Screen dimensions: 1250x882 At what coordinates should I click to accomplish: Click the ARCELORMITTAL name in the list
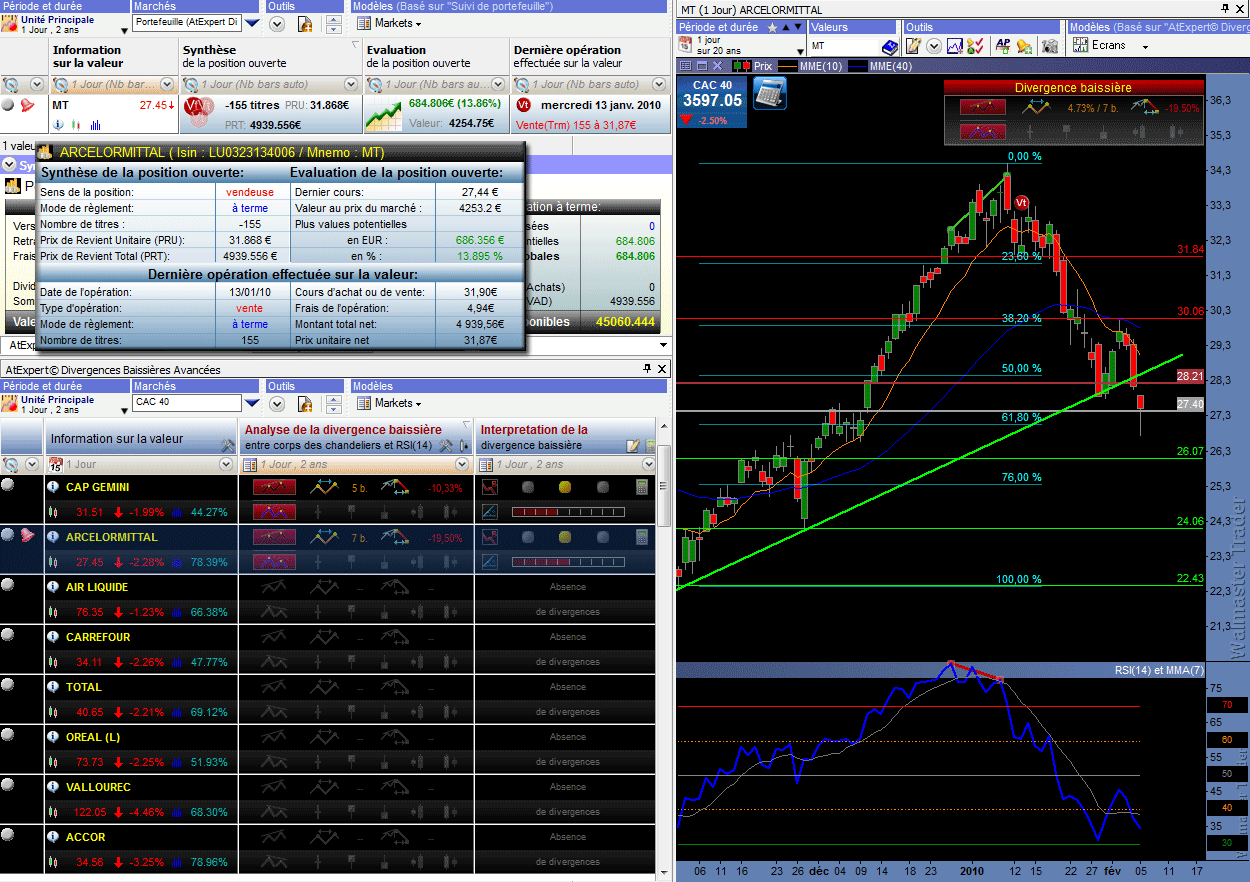click(112, 537)
